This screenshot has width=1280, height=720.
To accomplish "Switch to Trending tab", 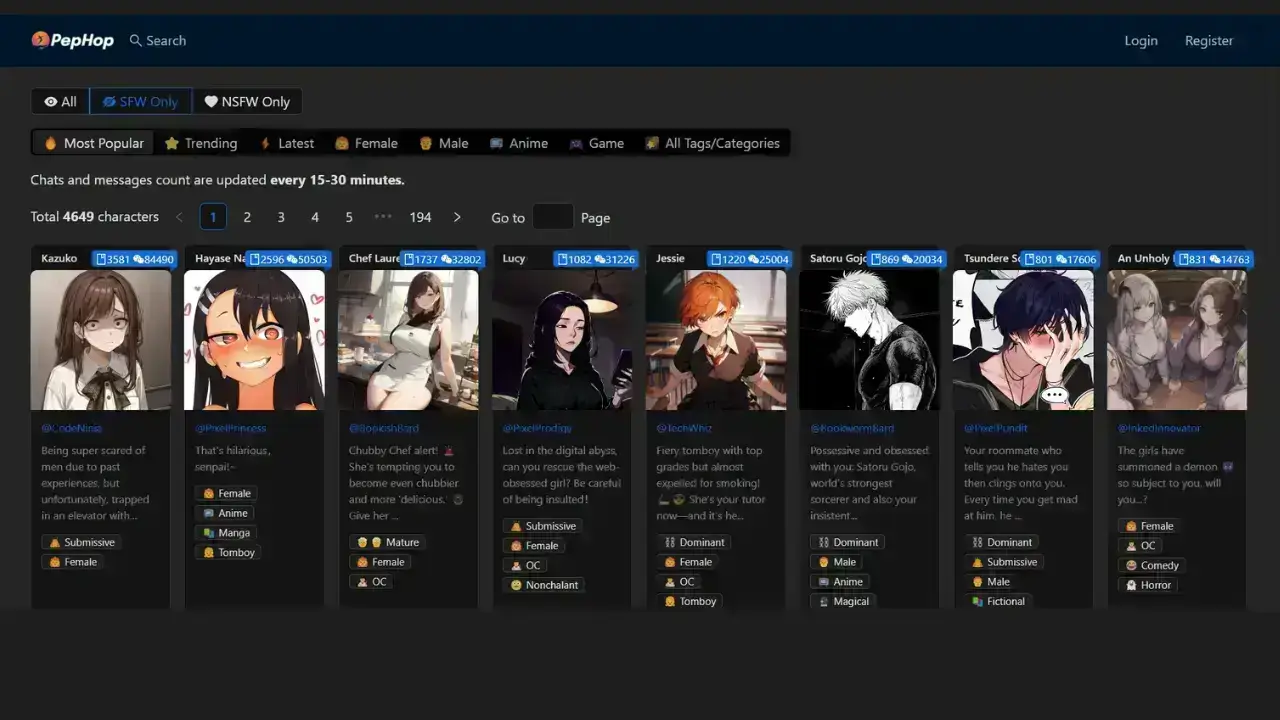I will pyautogui.click(x=201, y=143).
